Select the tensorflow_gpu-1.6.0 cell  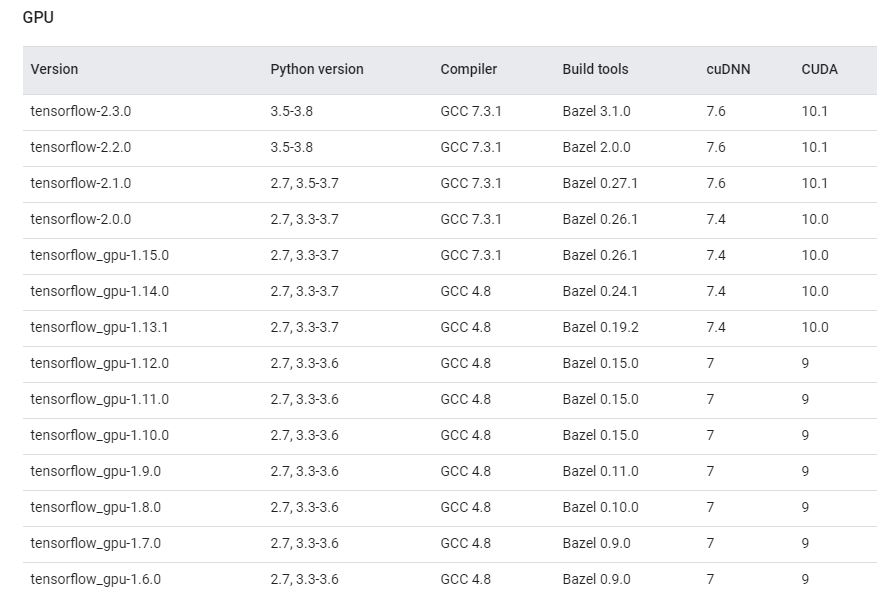96,579
